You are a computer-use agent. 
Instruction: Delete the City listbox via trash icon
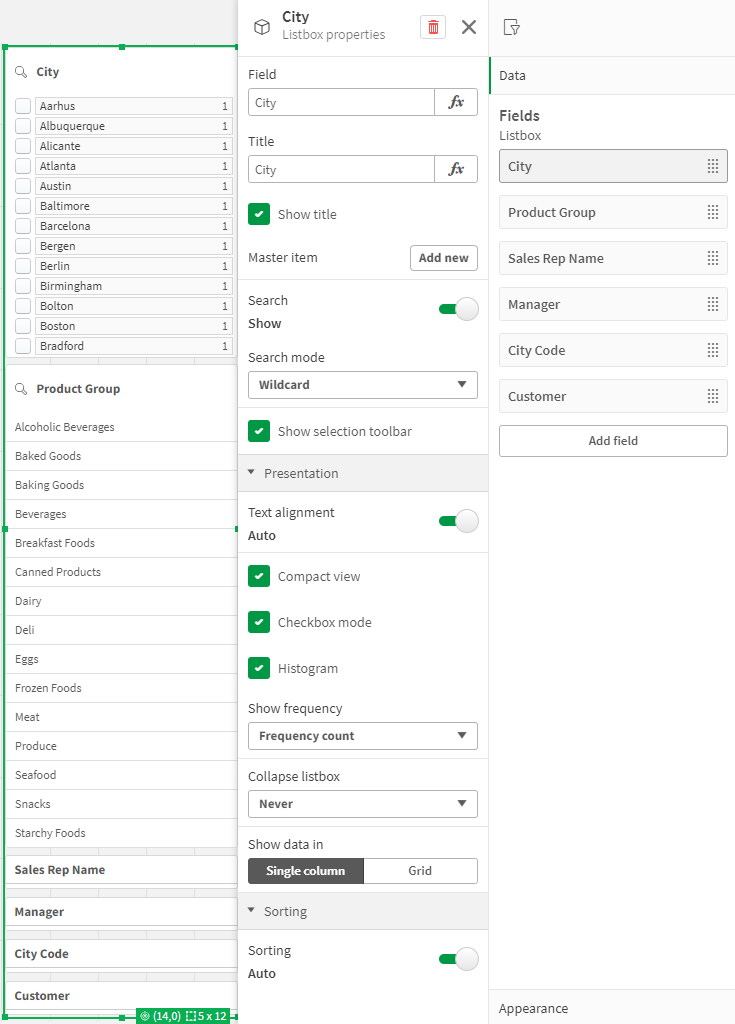(x=432, y=27)
